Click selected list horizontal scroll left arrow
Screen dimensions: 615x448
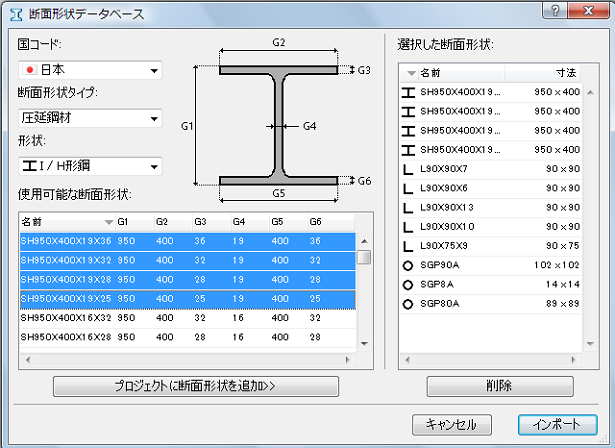[x=408, y=360]
